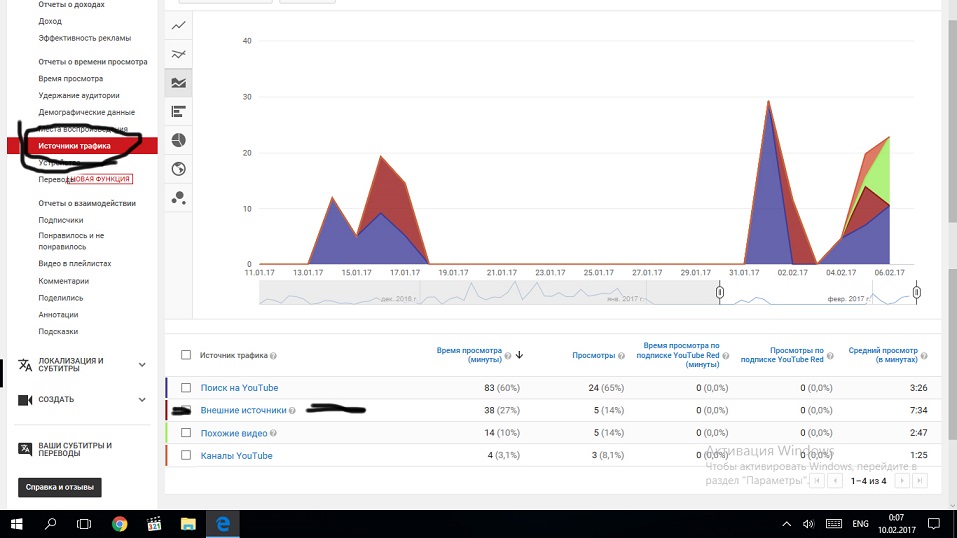The width and height of the screenshot is (957, 538).
Task: Open volume control in system tray
Action: click(809, 524)
